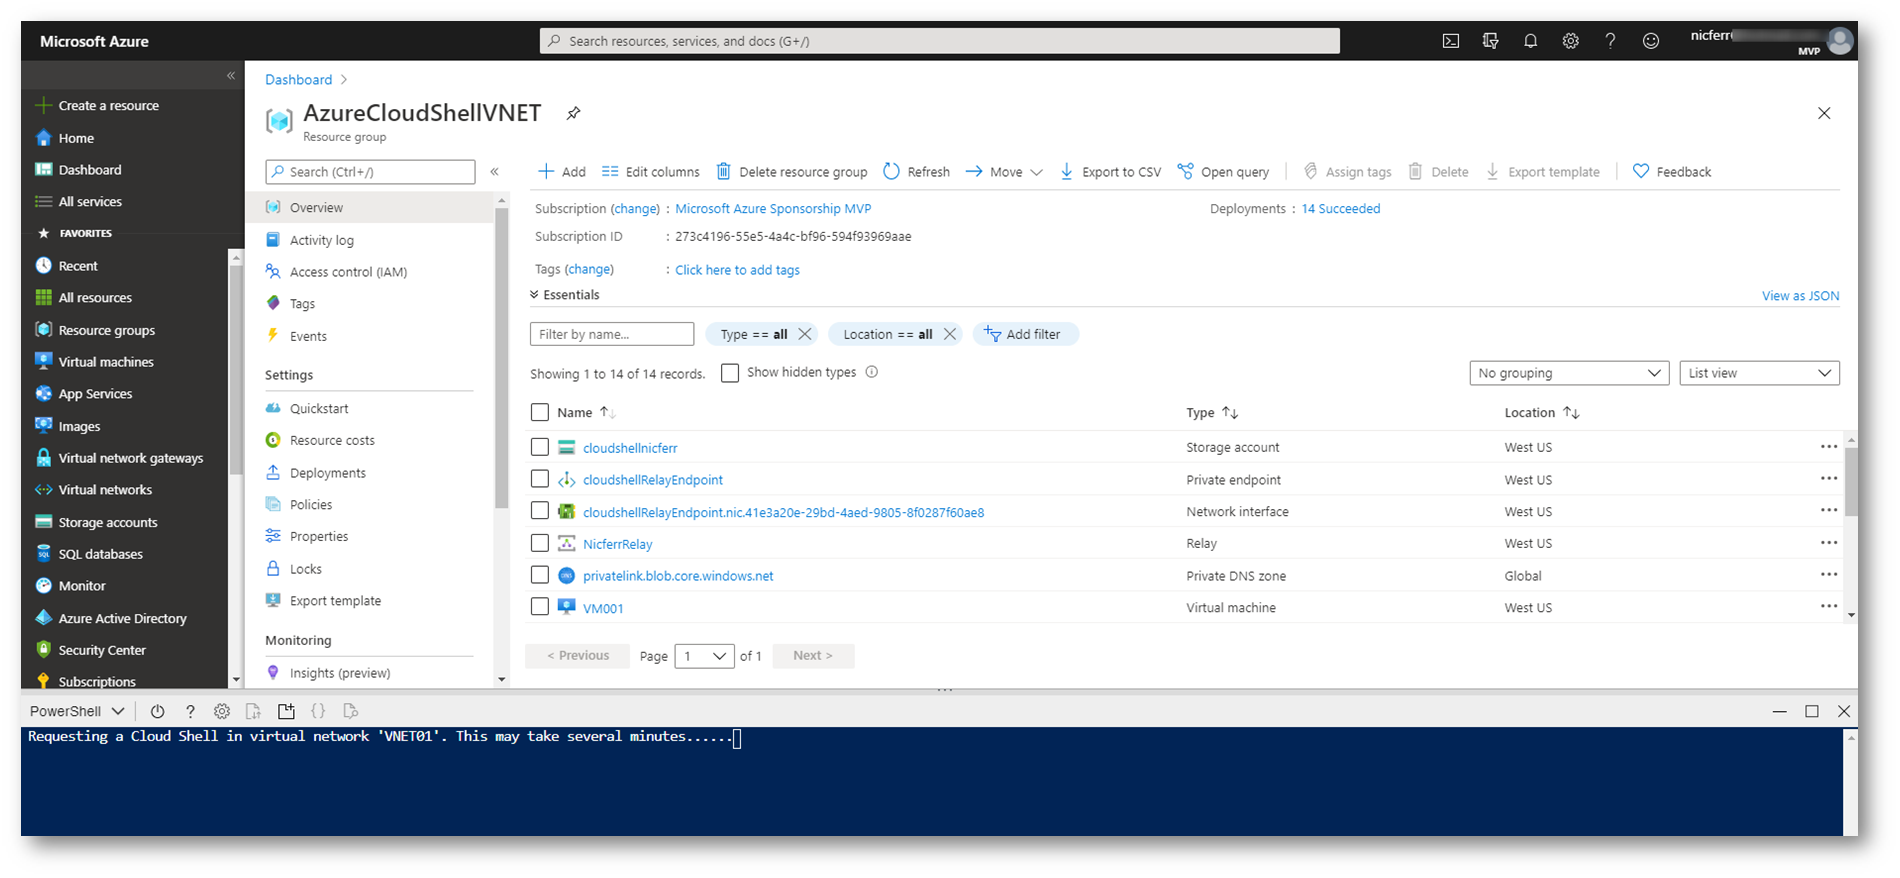The height and width of the screenshot is (878, 1900).
Task: Click breadcrumb chevron after Dashboard
Action: [x=344, y=80]
